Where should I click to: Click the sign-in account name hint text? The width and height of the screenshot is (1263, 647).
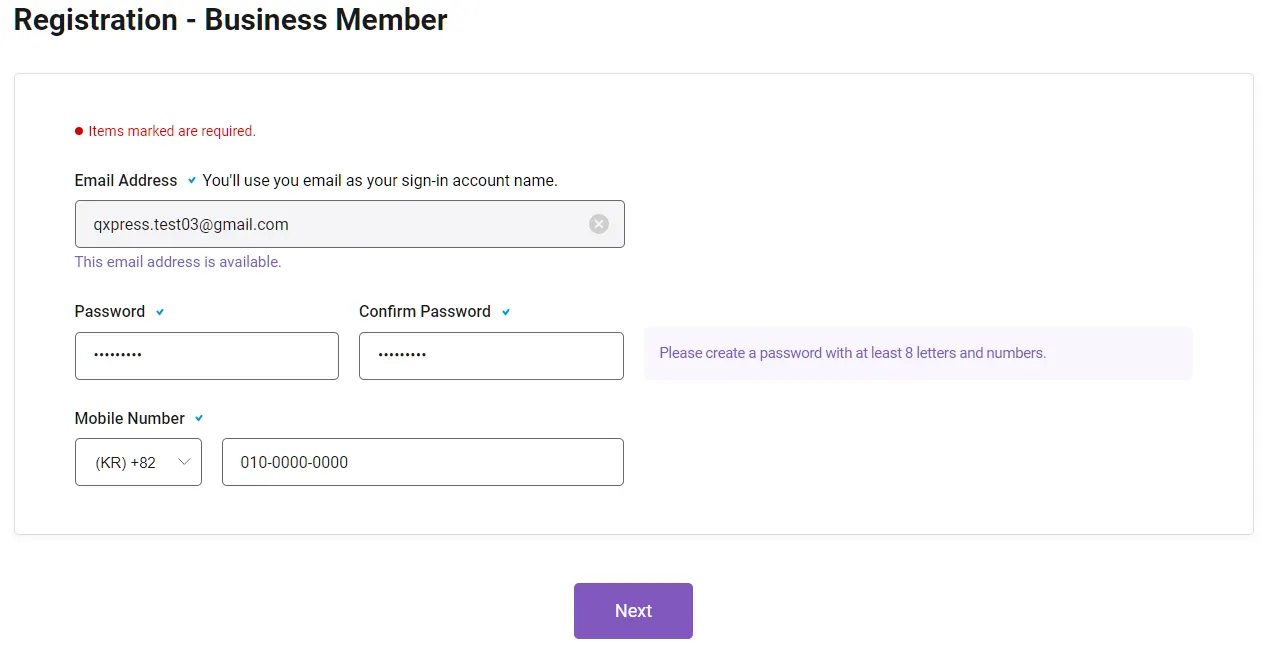[380, 181]
